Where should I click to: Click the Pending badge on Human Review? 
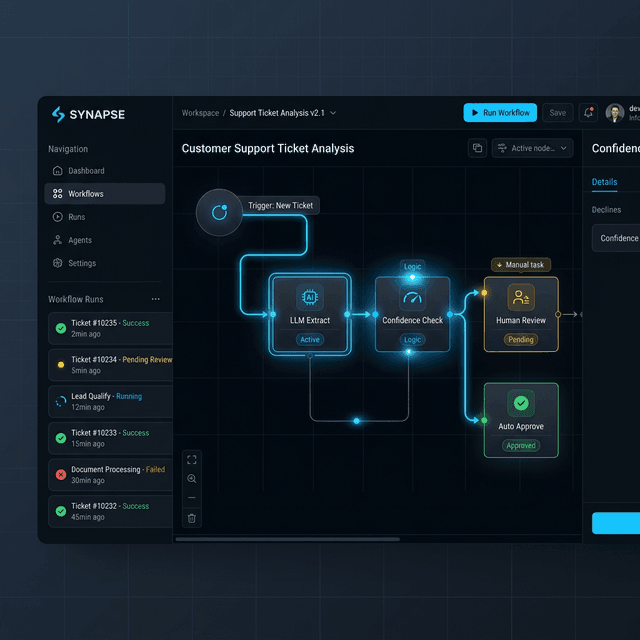pyautogui.click(x=521, y=340)
